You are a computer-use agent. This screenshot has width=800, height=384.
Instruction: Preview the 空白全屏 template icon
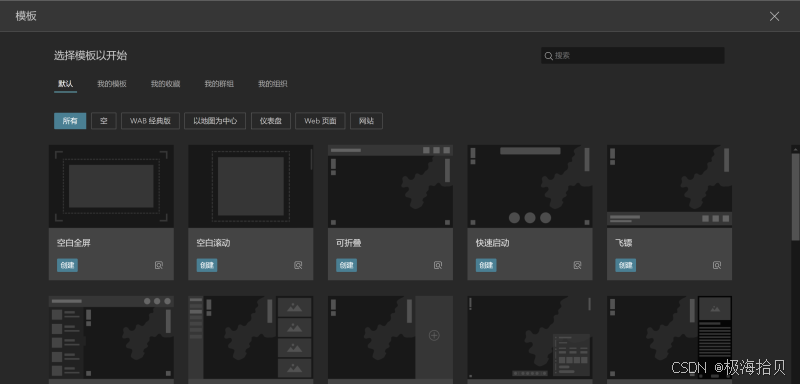pyautogui.click(x=159, y=265)
